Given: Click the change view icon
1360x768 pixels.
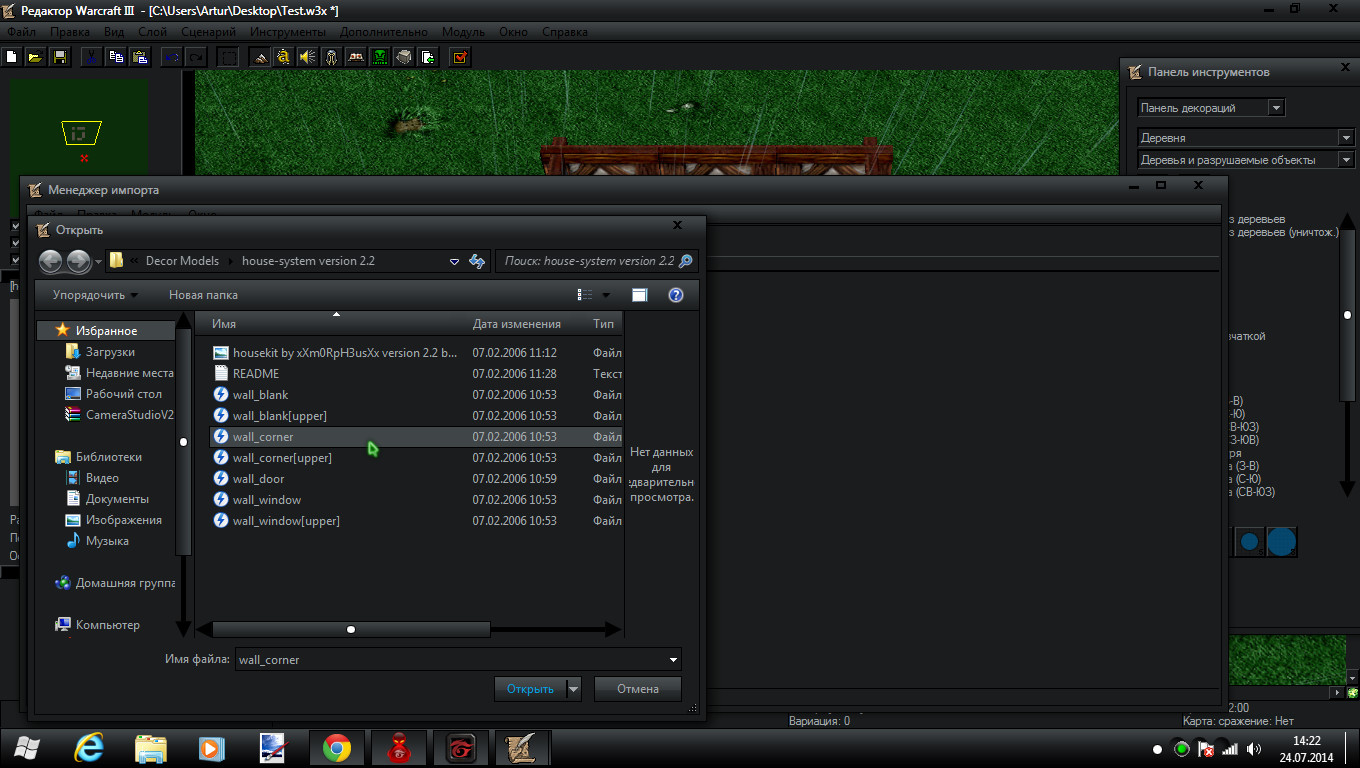Looking at the screenshot, I should click(x=585, y=295).
